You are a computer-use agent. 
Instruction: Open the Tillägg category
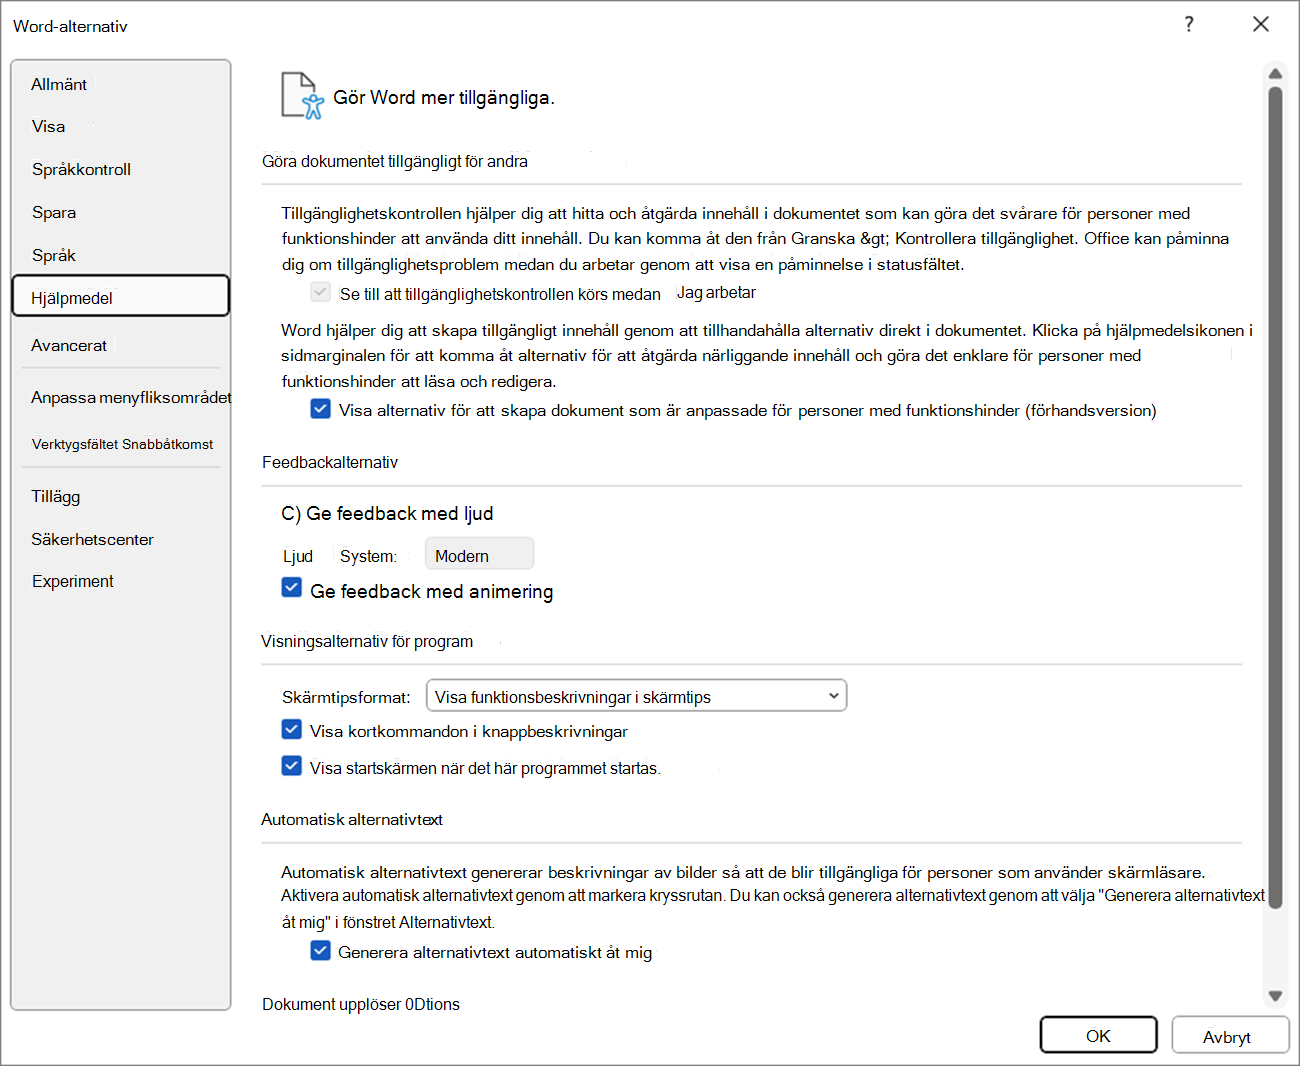(x=56, y=496)
